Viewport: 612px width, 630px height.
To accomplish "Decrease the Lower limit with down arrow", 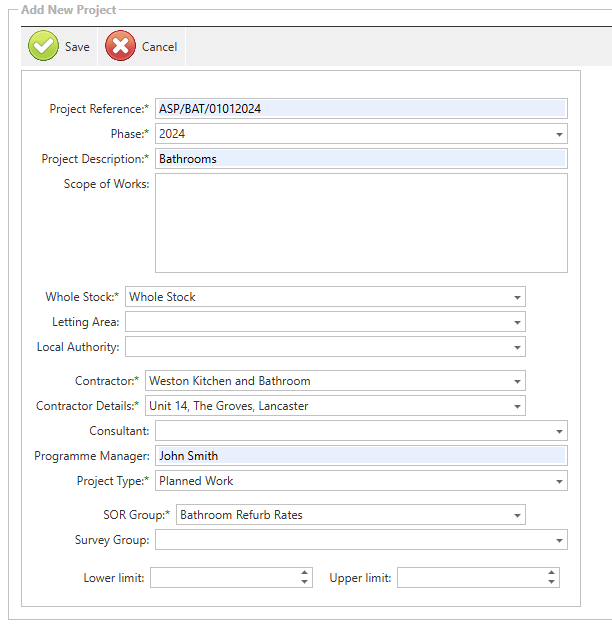I will (304, 582).
